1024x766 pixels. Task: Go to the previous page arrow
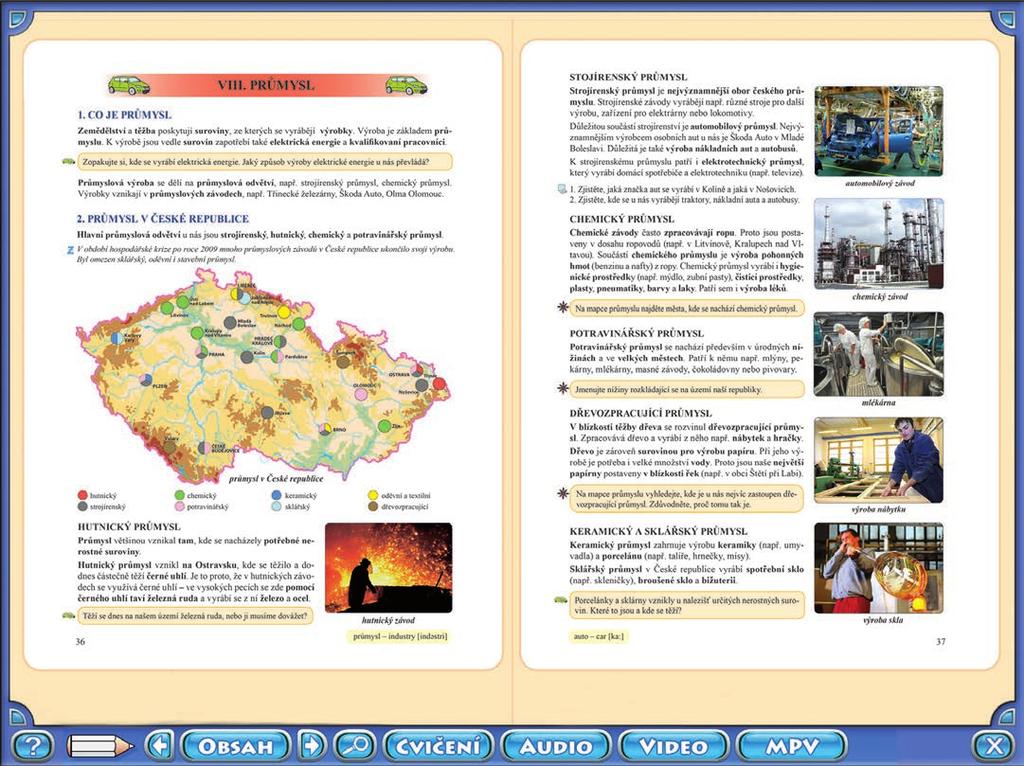coord(159,745)
